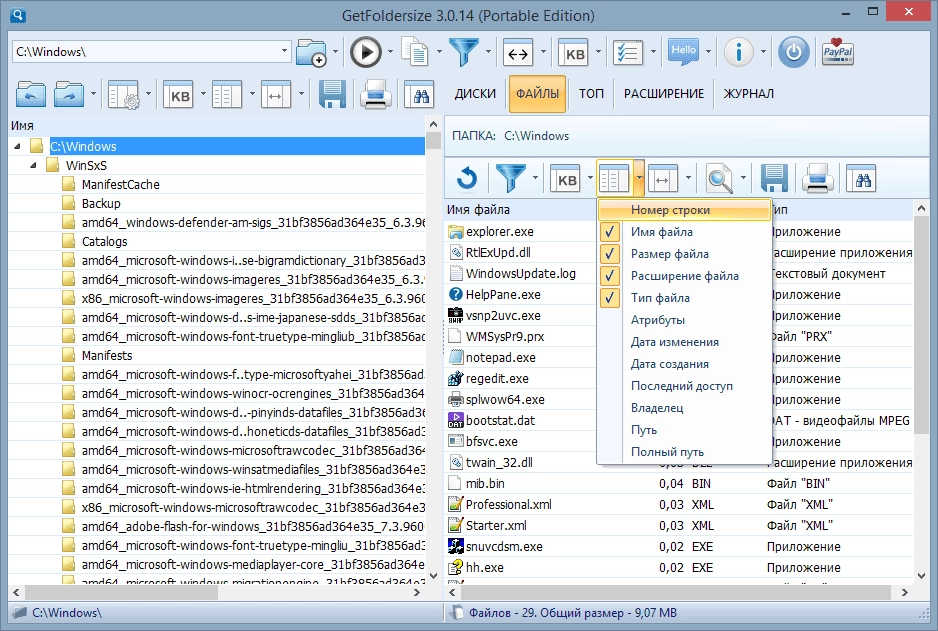Image resolution: width=938 pixels, height=631 pixels.
Task: Click the magnifier search icon in file panel
Action: pyautogui.click(x=719, y=178)
